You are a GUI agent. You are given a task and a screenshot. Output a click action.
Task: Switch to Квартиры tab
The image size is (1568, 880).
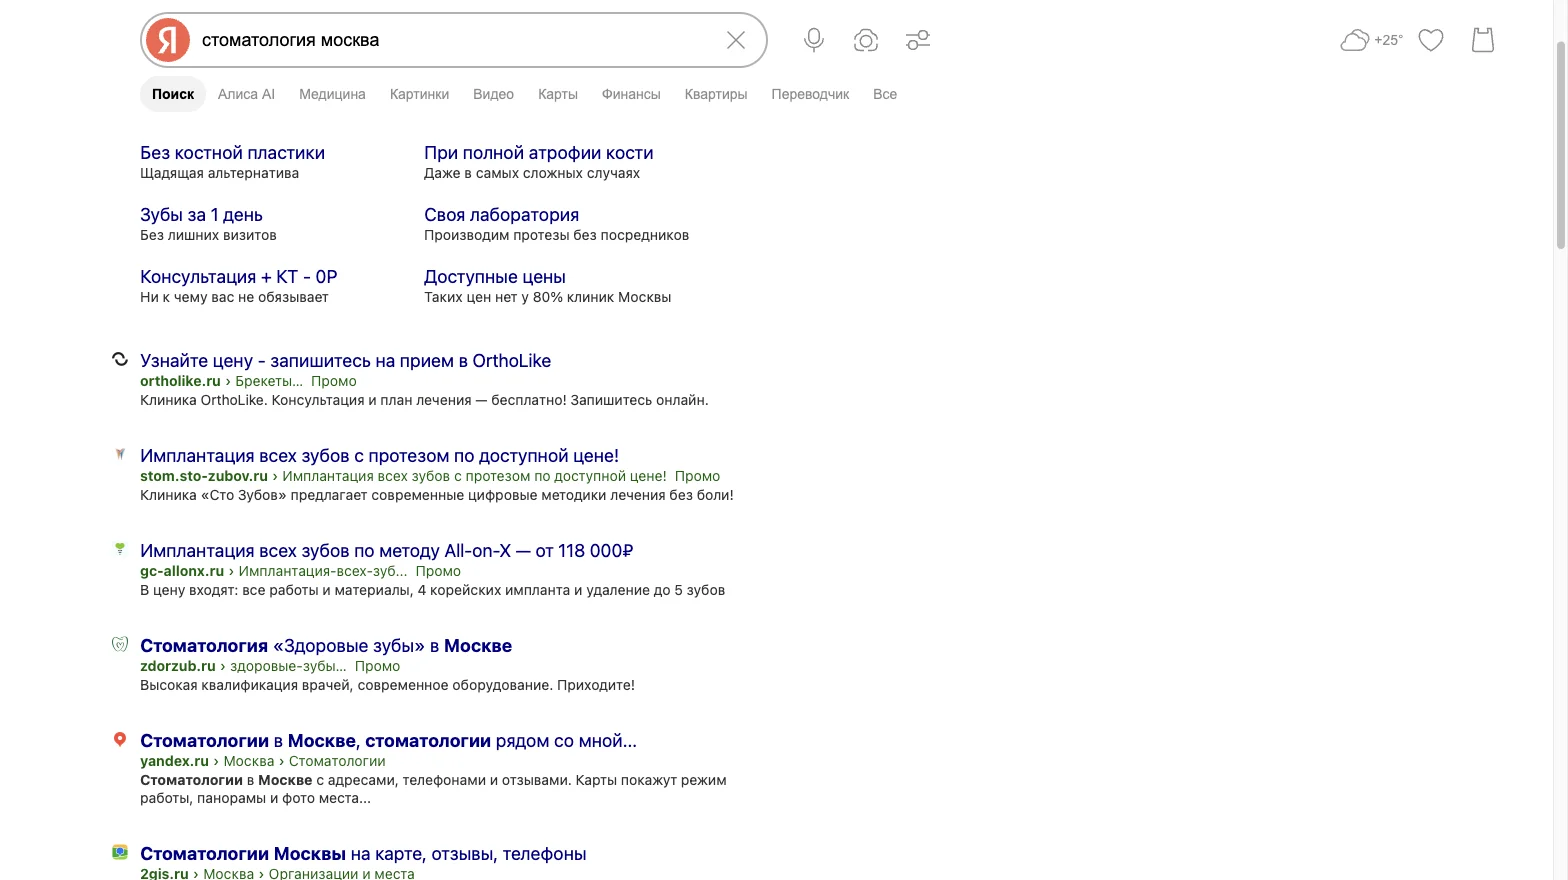(716, 94)
